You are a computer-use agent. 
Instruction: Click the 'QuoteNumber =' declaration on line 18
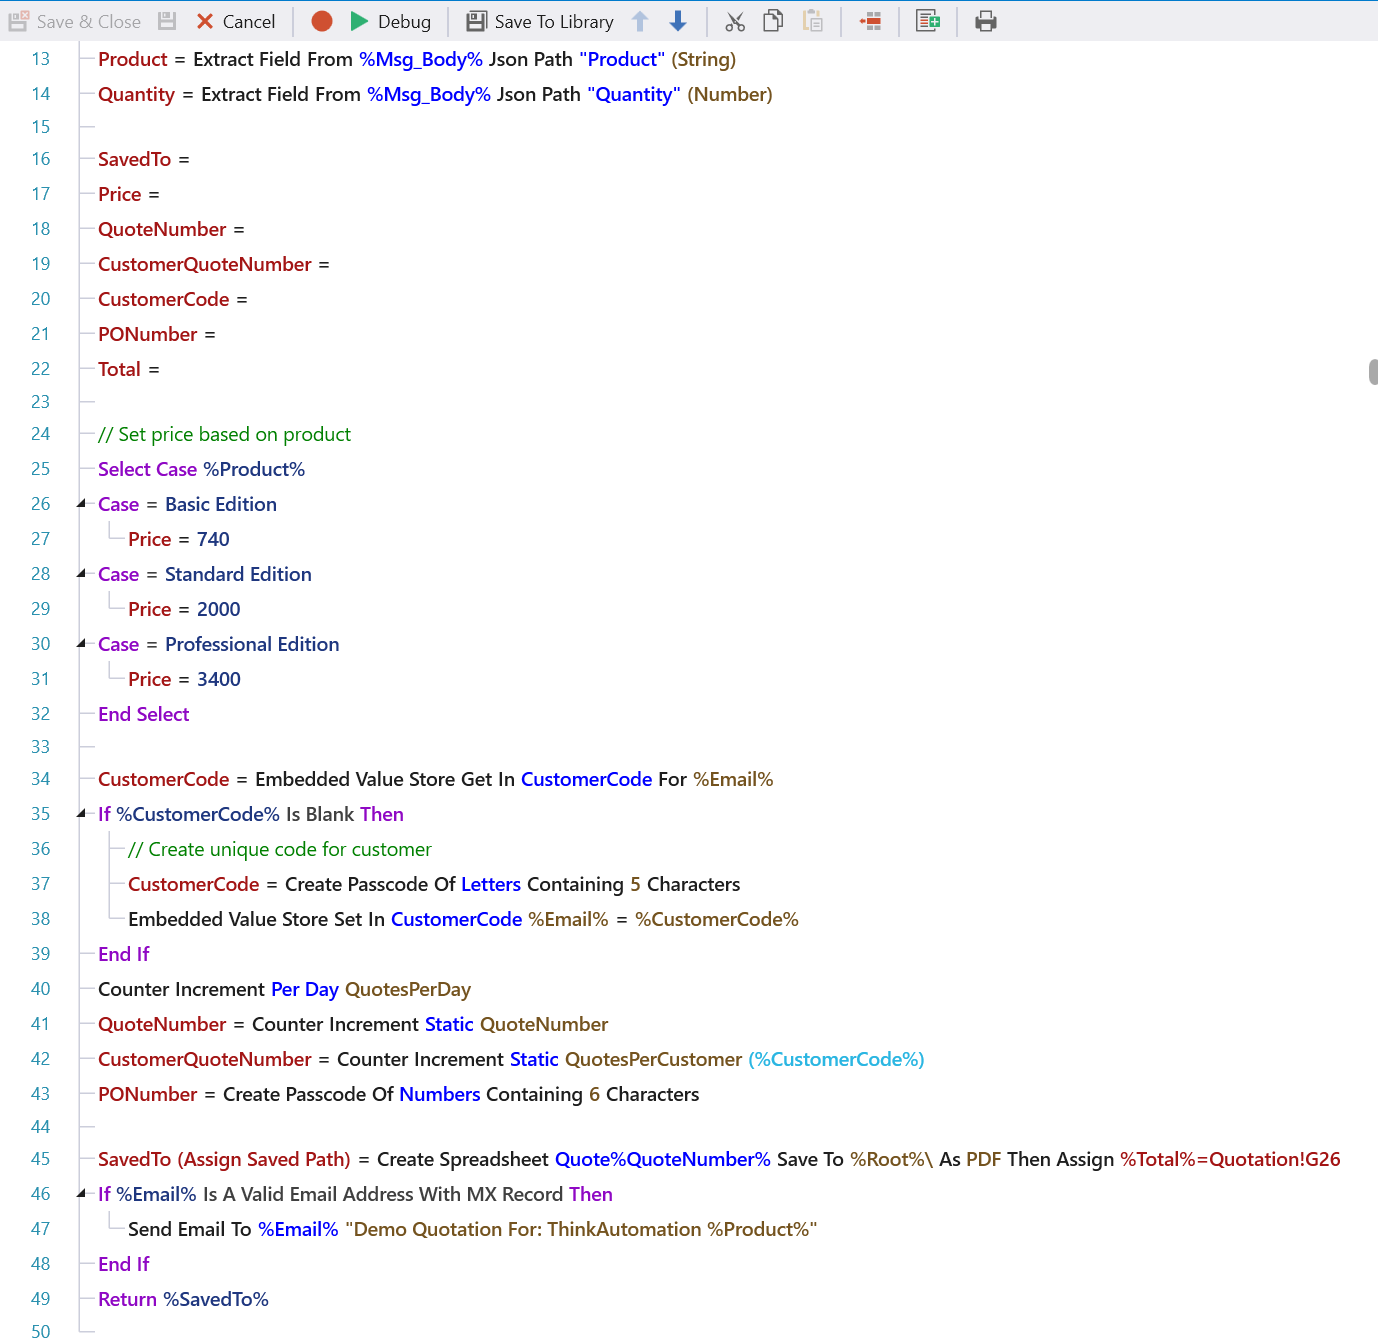tap(171, 229)
